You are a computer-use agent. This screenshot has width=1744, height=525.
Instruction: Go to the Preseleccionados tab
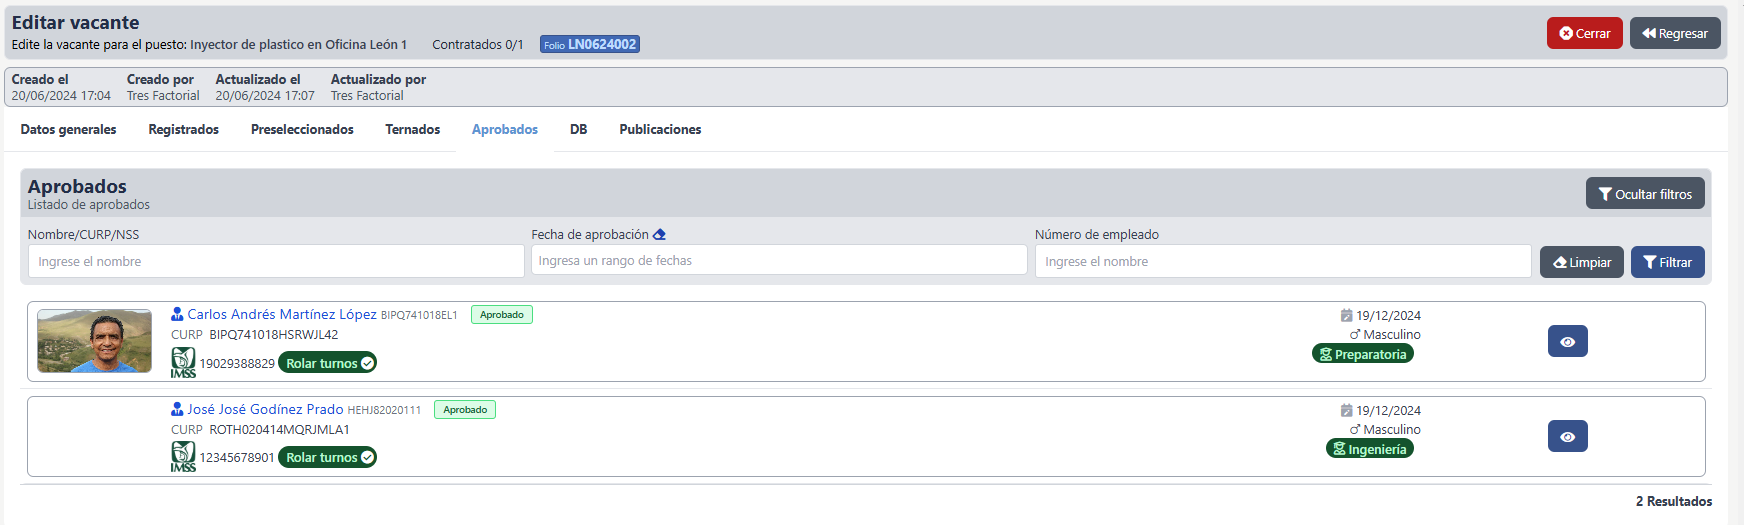click(302, 130)
